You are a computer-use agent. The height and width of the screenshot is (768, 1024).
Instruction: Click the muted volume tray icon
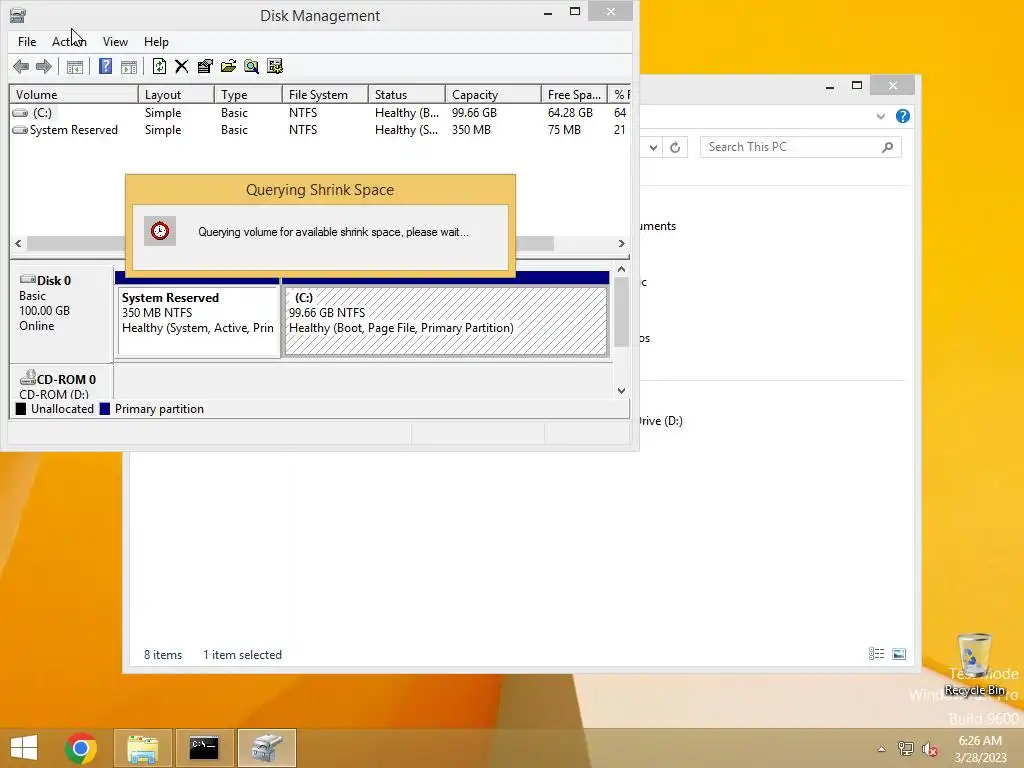[930, 749]
